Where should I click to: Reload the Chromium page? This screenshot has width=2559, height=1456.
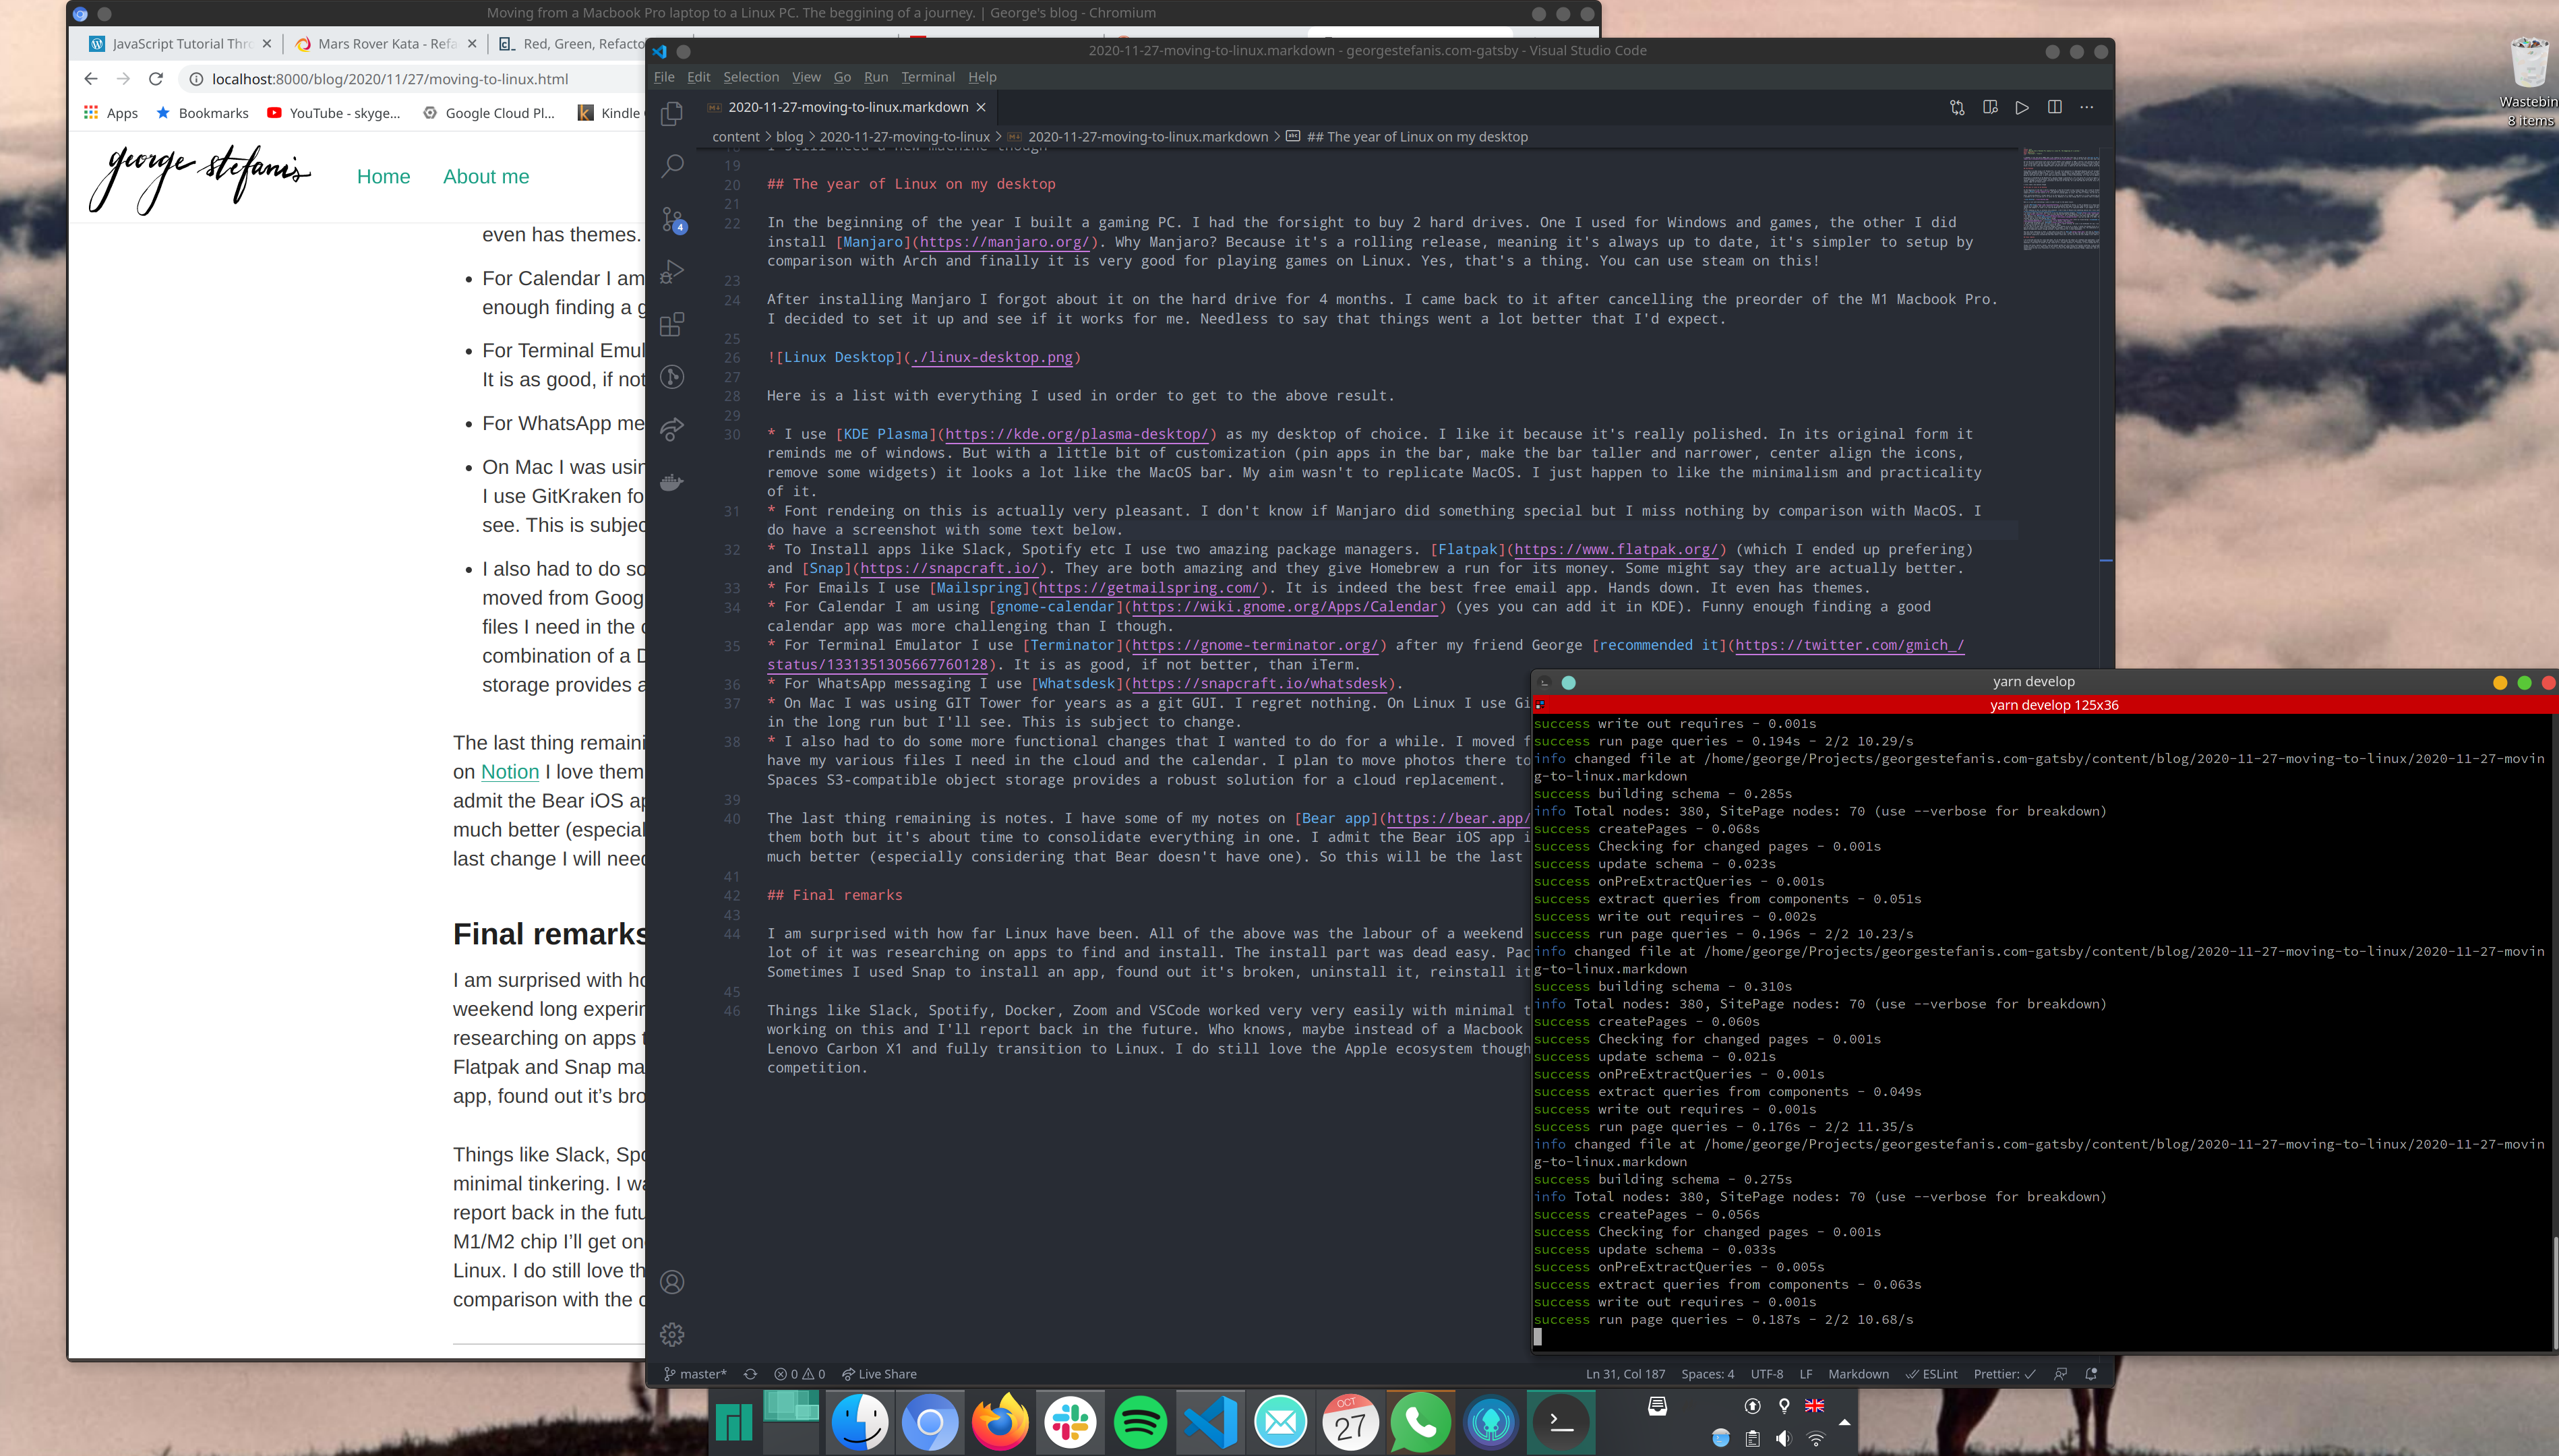[x=156, y=79]
